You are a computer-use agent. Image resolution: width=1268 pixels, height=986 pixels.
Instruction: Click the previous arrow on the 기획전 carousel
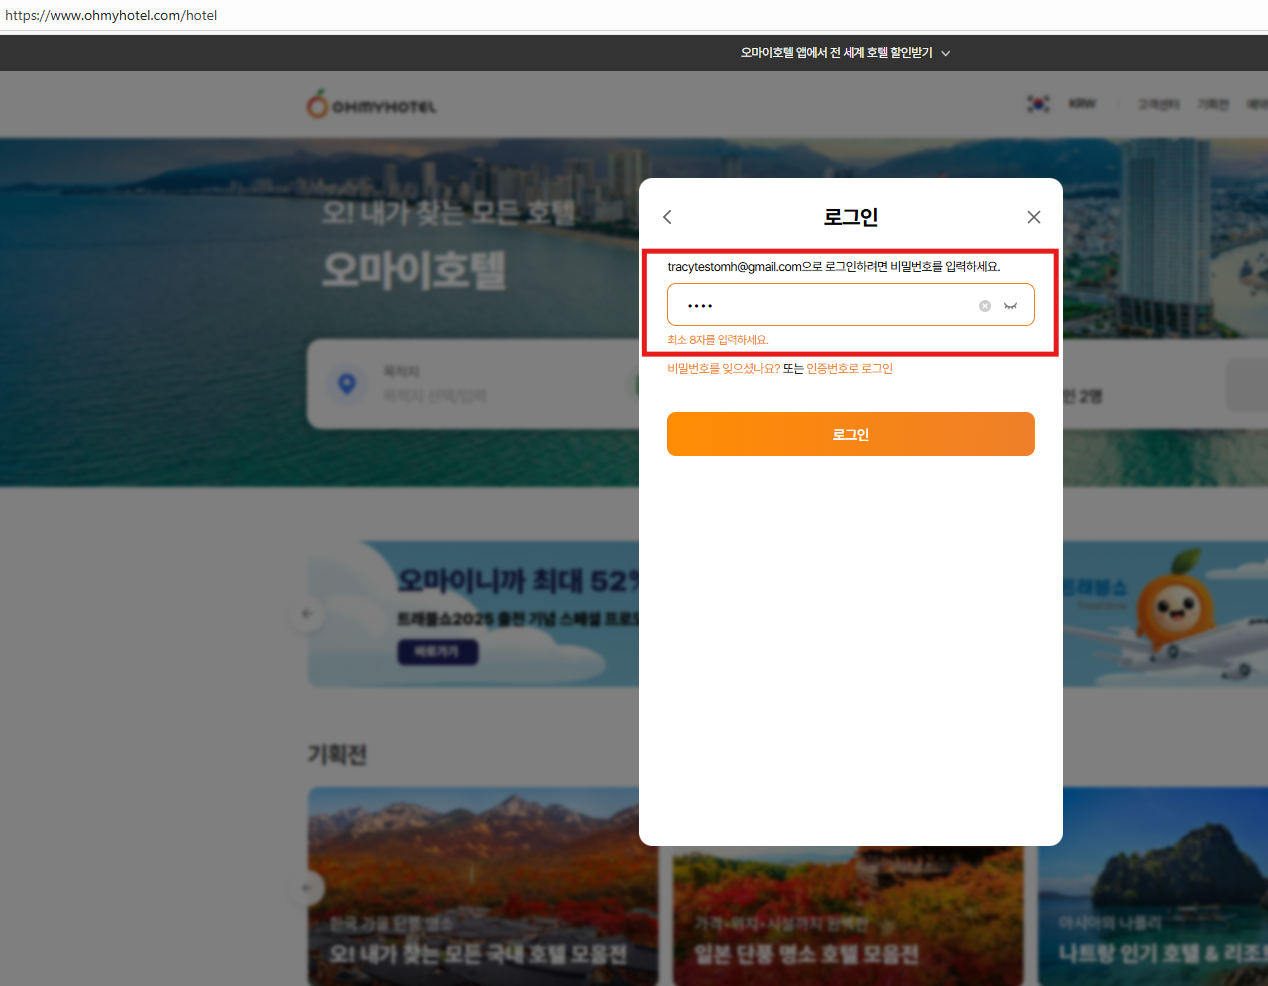click(x=307, y=887)
